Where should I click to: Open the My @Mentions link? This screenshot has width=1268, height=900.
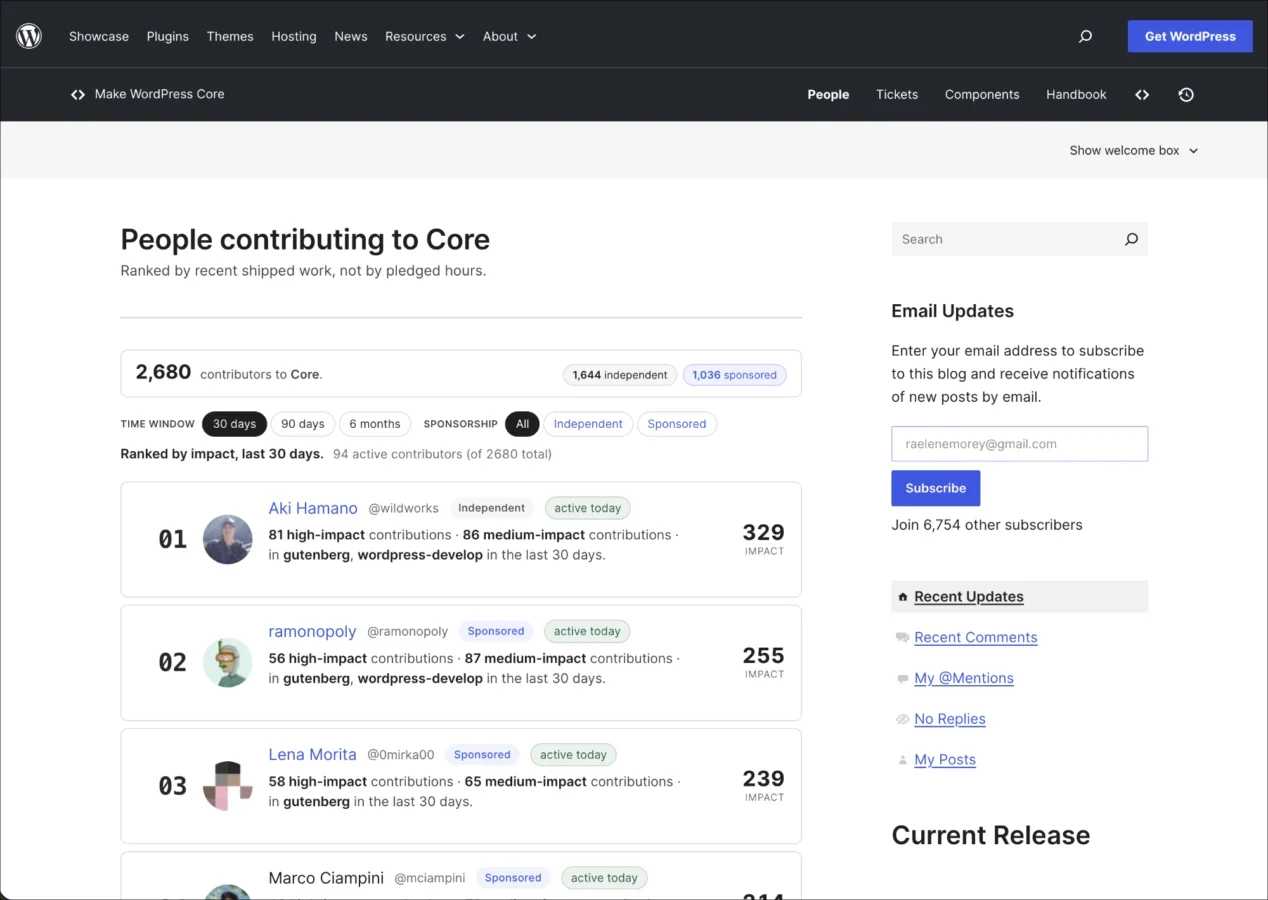[964, 679]
